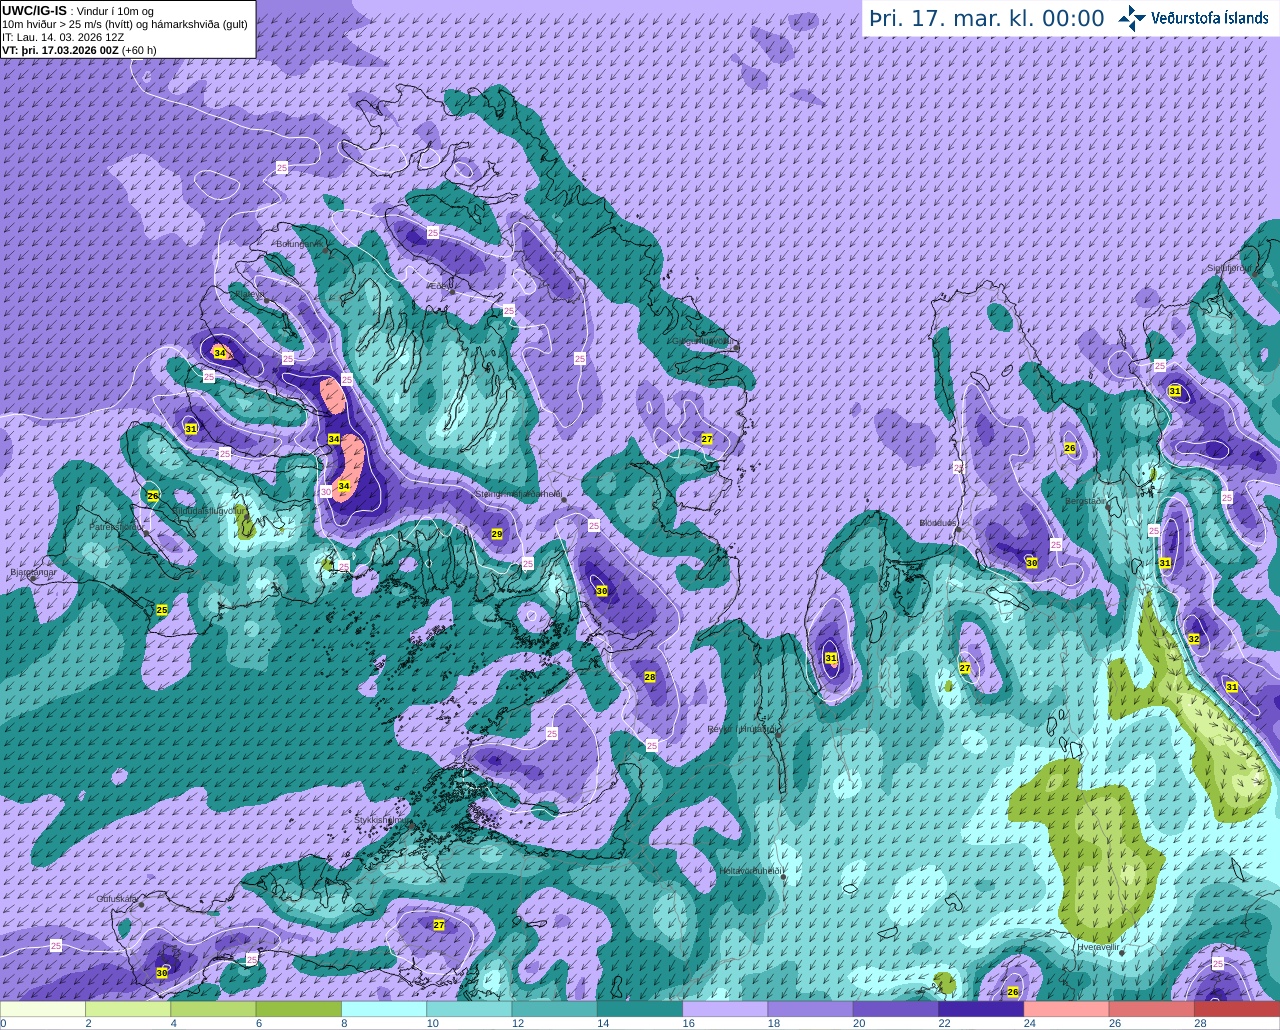Pick the 2–4 m/s light green legend swatch
Screen dimensions: 1280x1030
point(129,1009)
